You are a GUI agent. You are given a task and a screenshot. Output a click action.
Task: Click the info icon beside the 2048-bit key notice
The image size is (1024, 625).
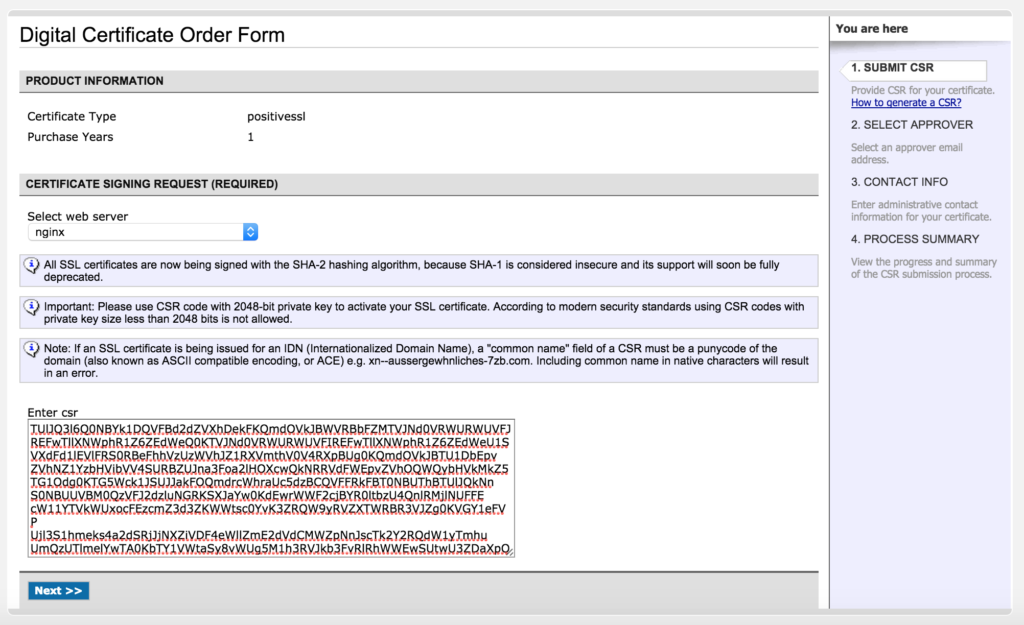[x=32, y=307]
